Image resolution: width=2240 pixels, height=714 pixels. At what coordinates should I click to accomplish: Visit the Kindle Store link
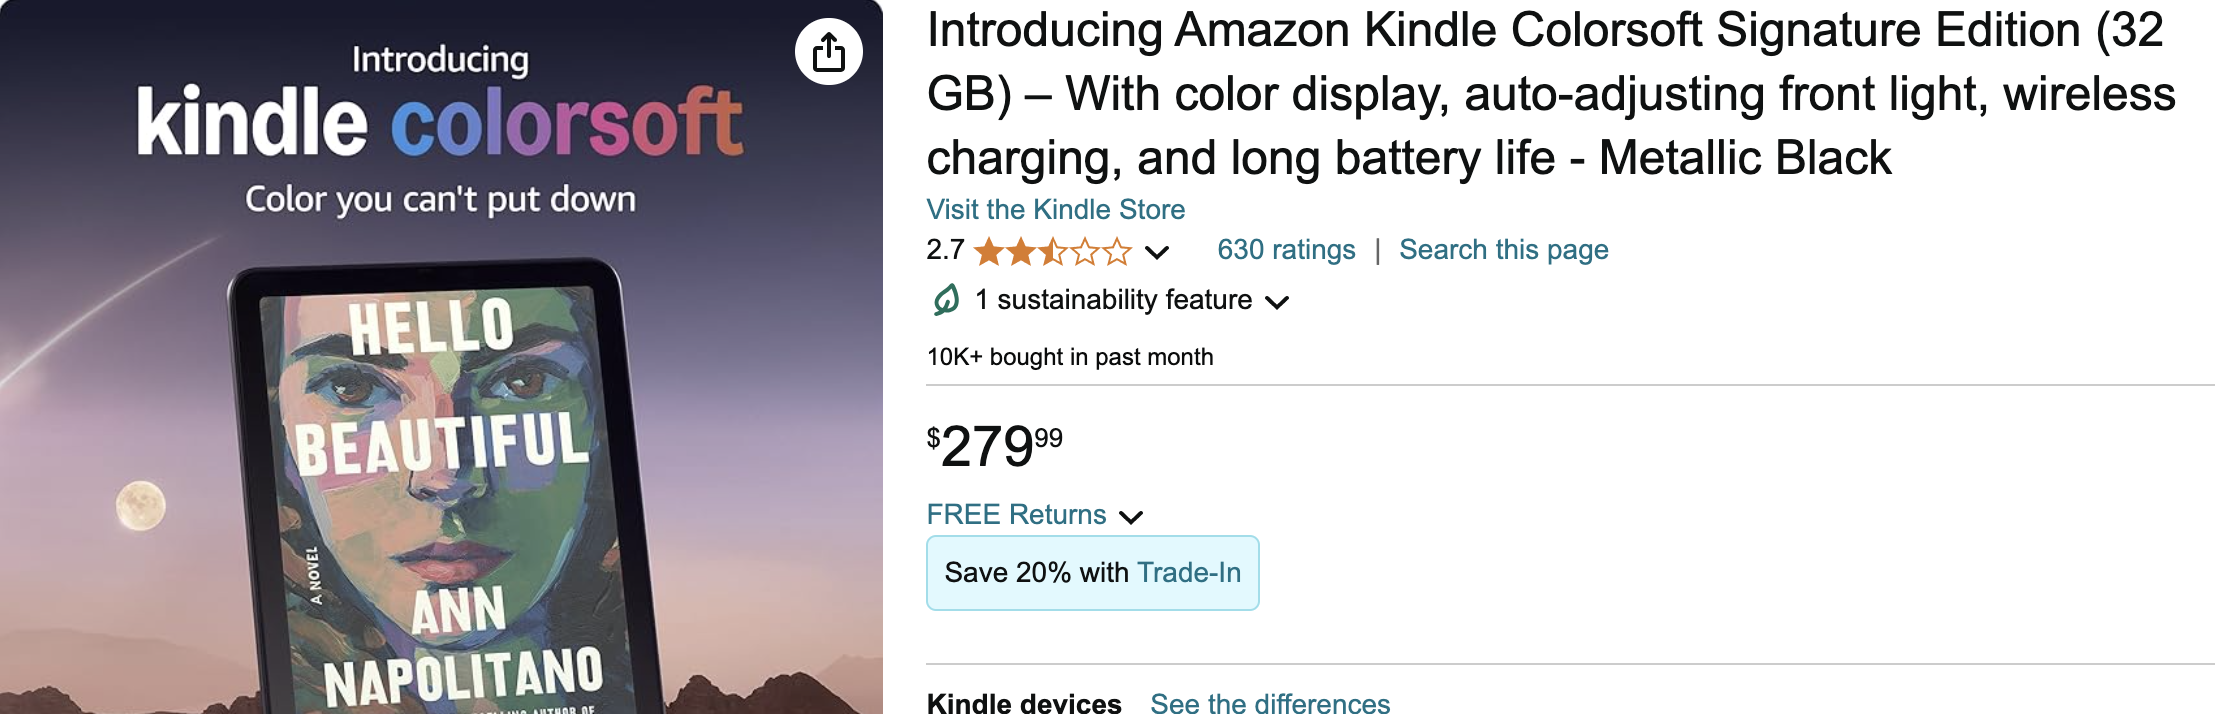1055,210
